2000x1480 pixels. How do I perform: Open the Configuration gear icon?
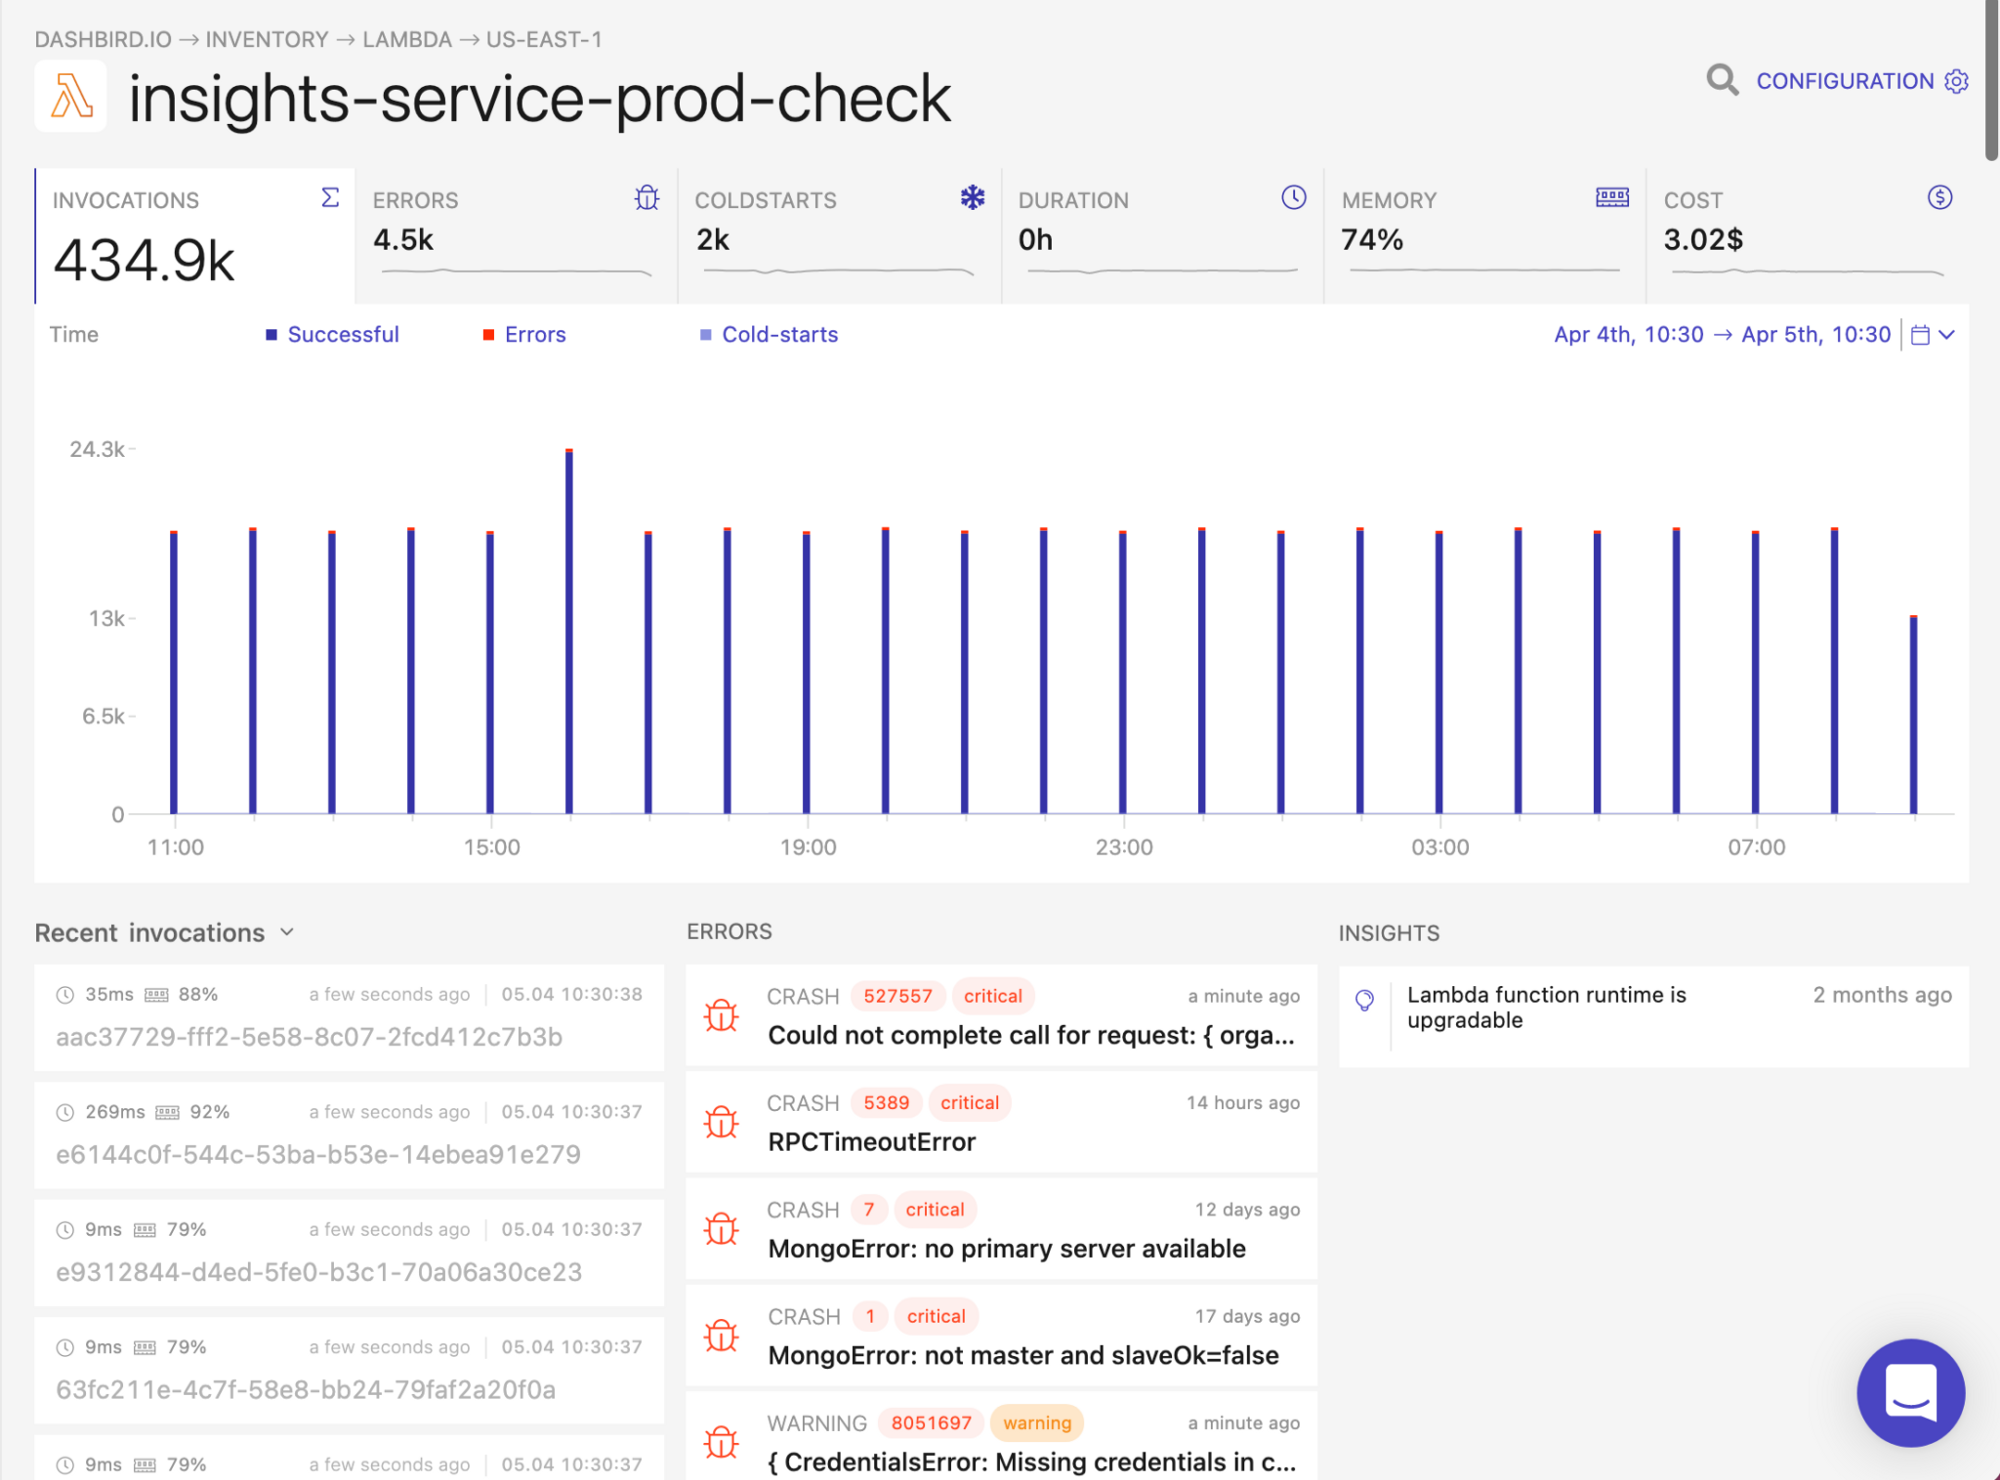click(x=1956, y=81)
